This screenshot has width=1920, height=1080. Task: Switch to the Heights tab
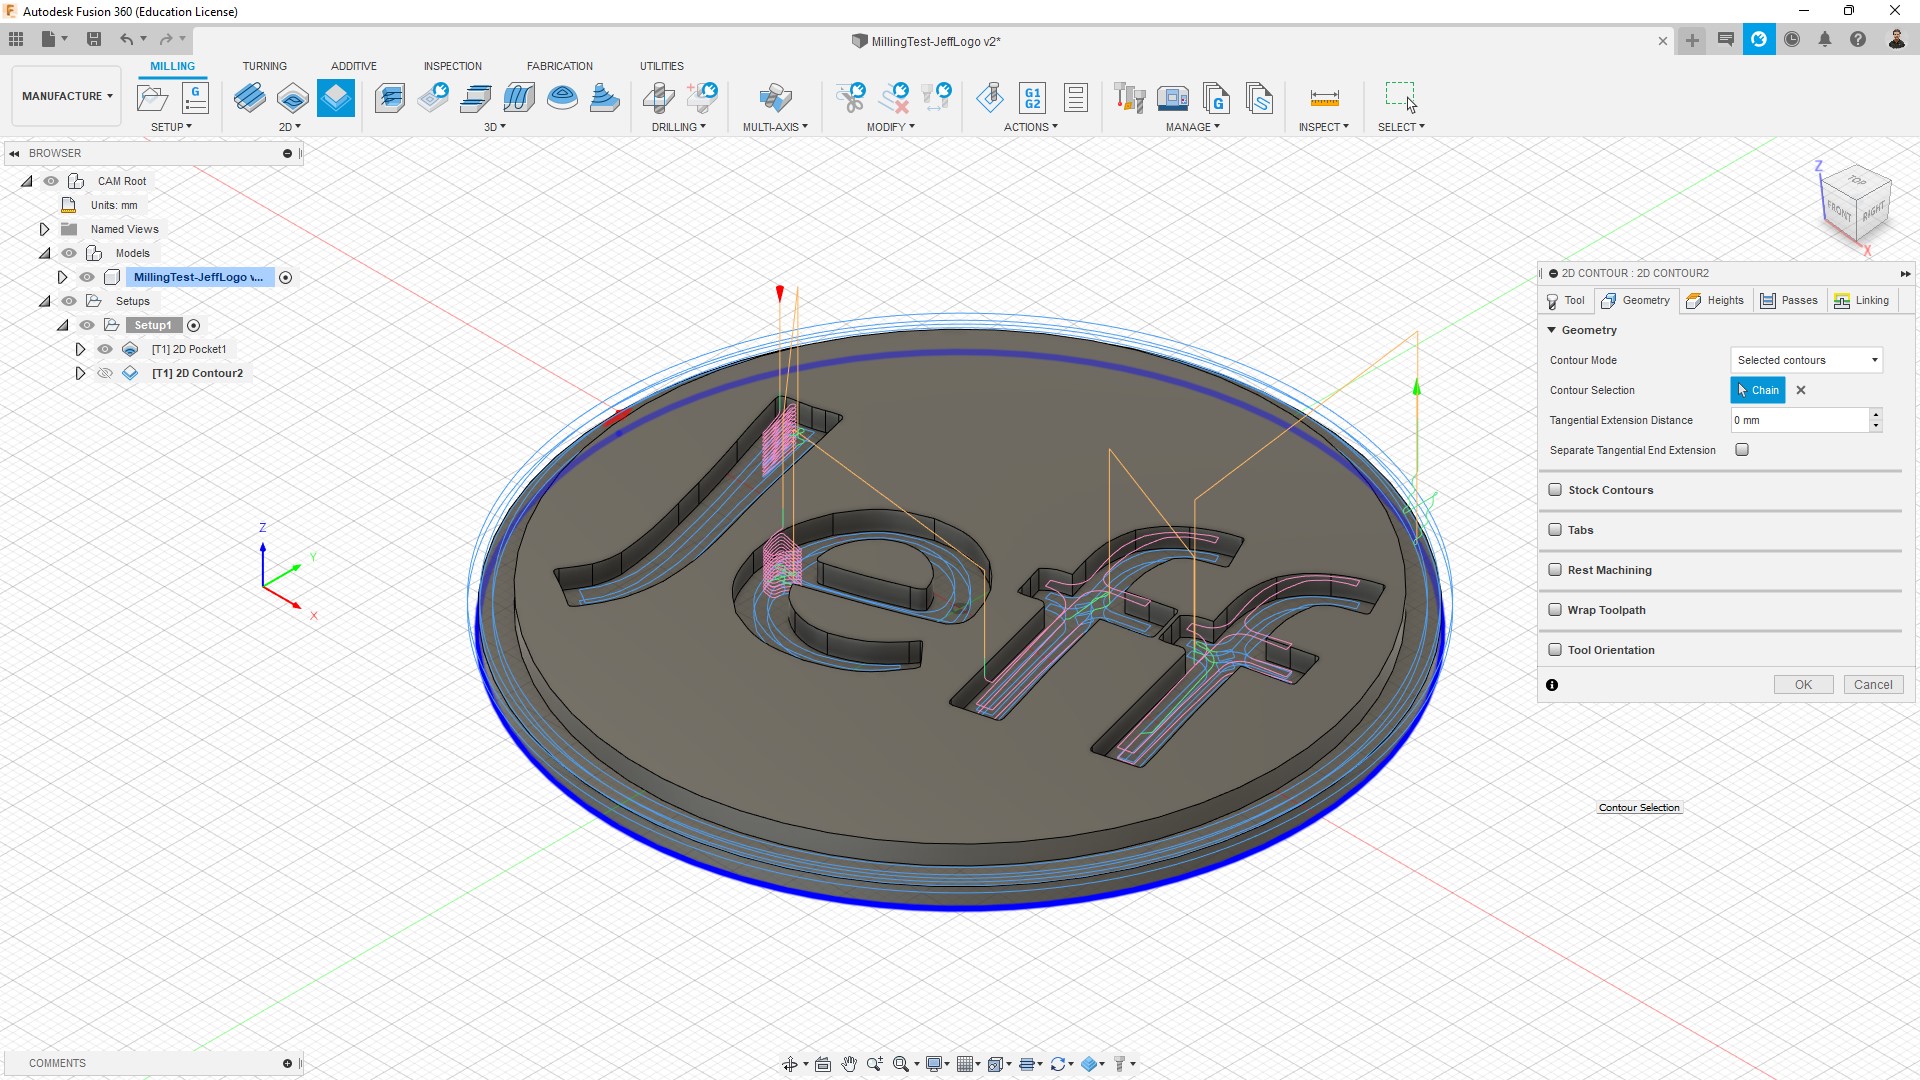pos(1715,300)
